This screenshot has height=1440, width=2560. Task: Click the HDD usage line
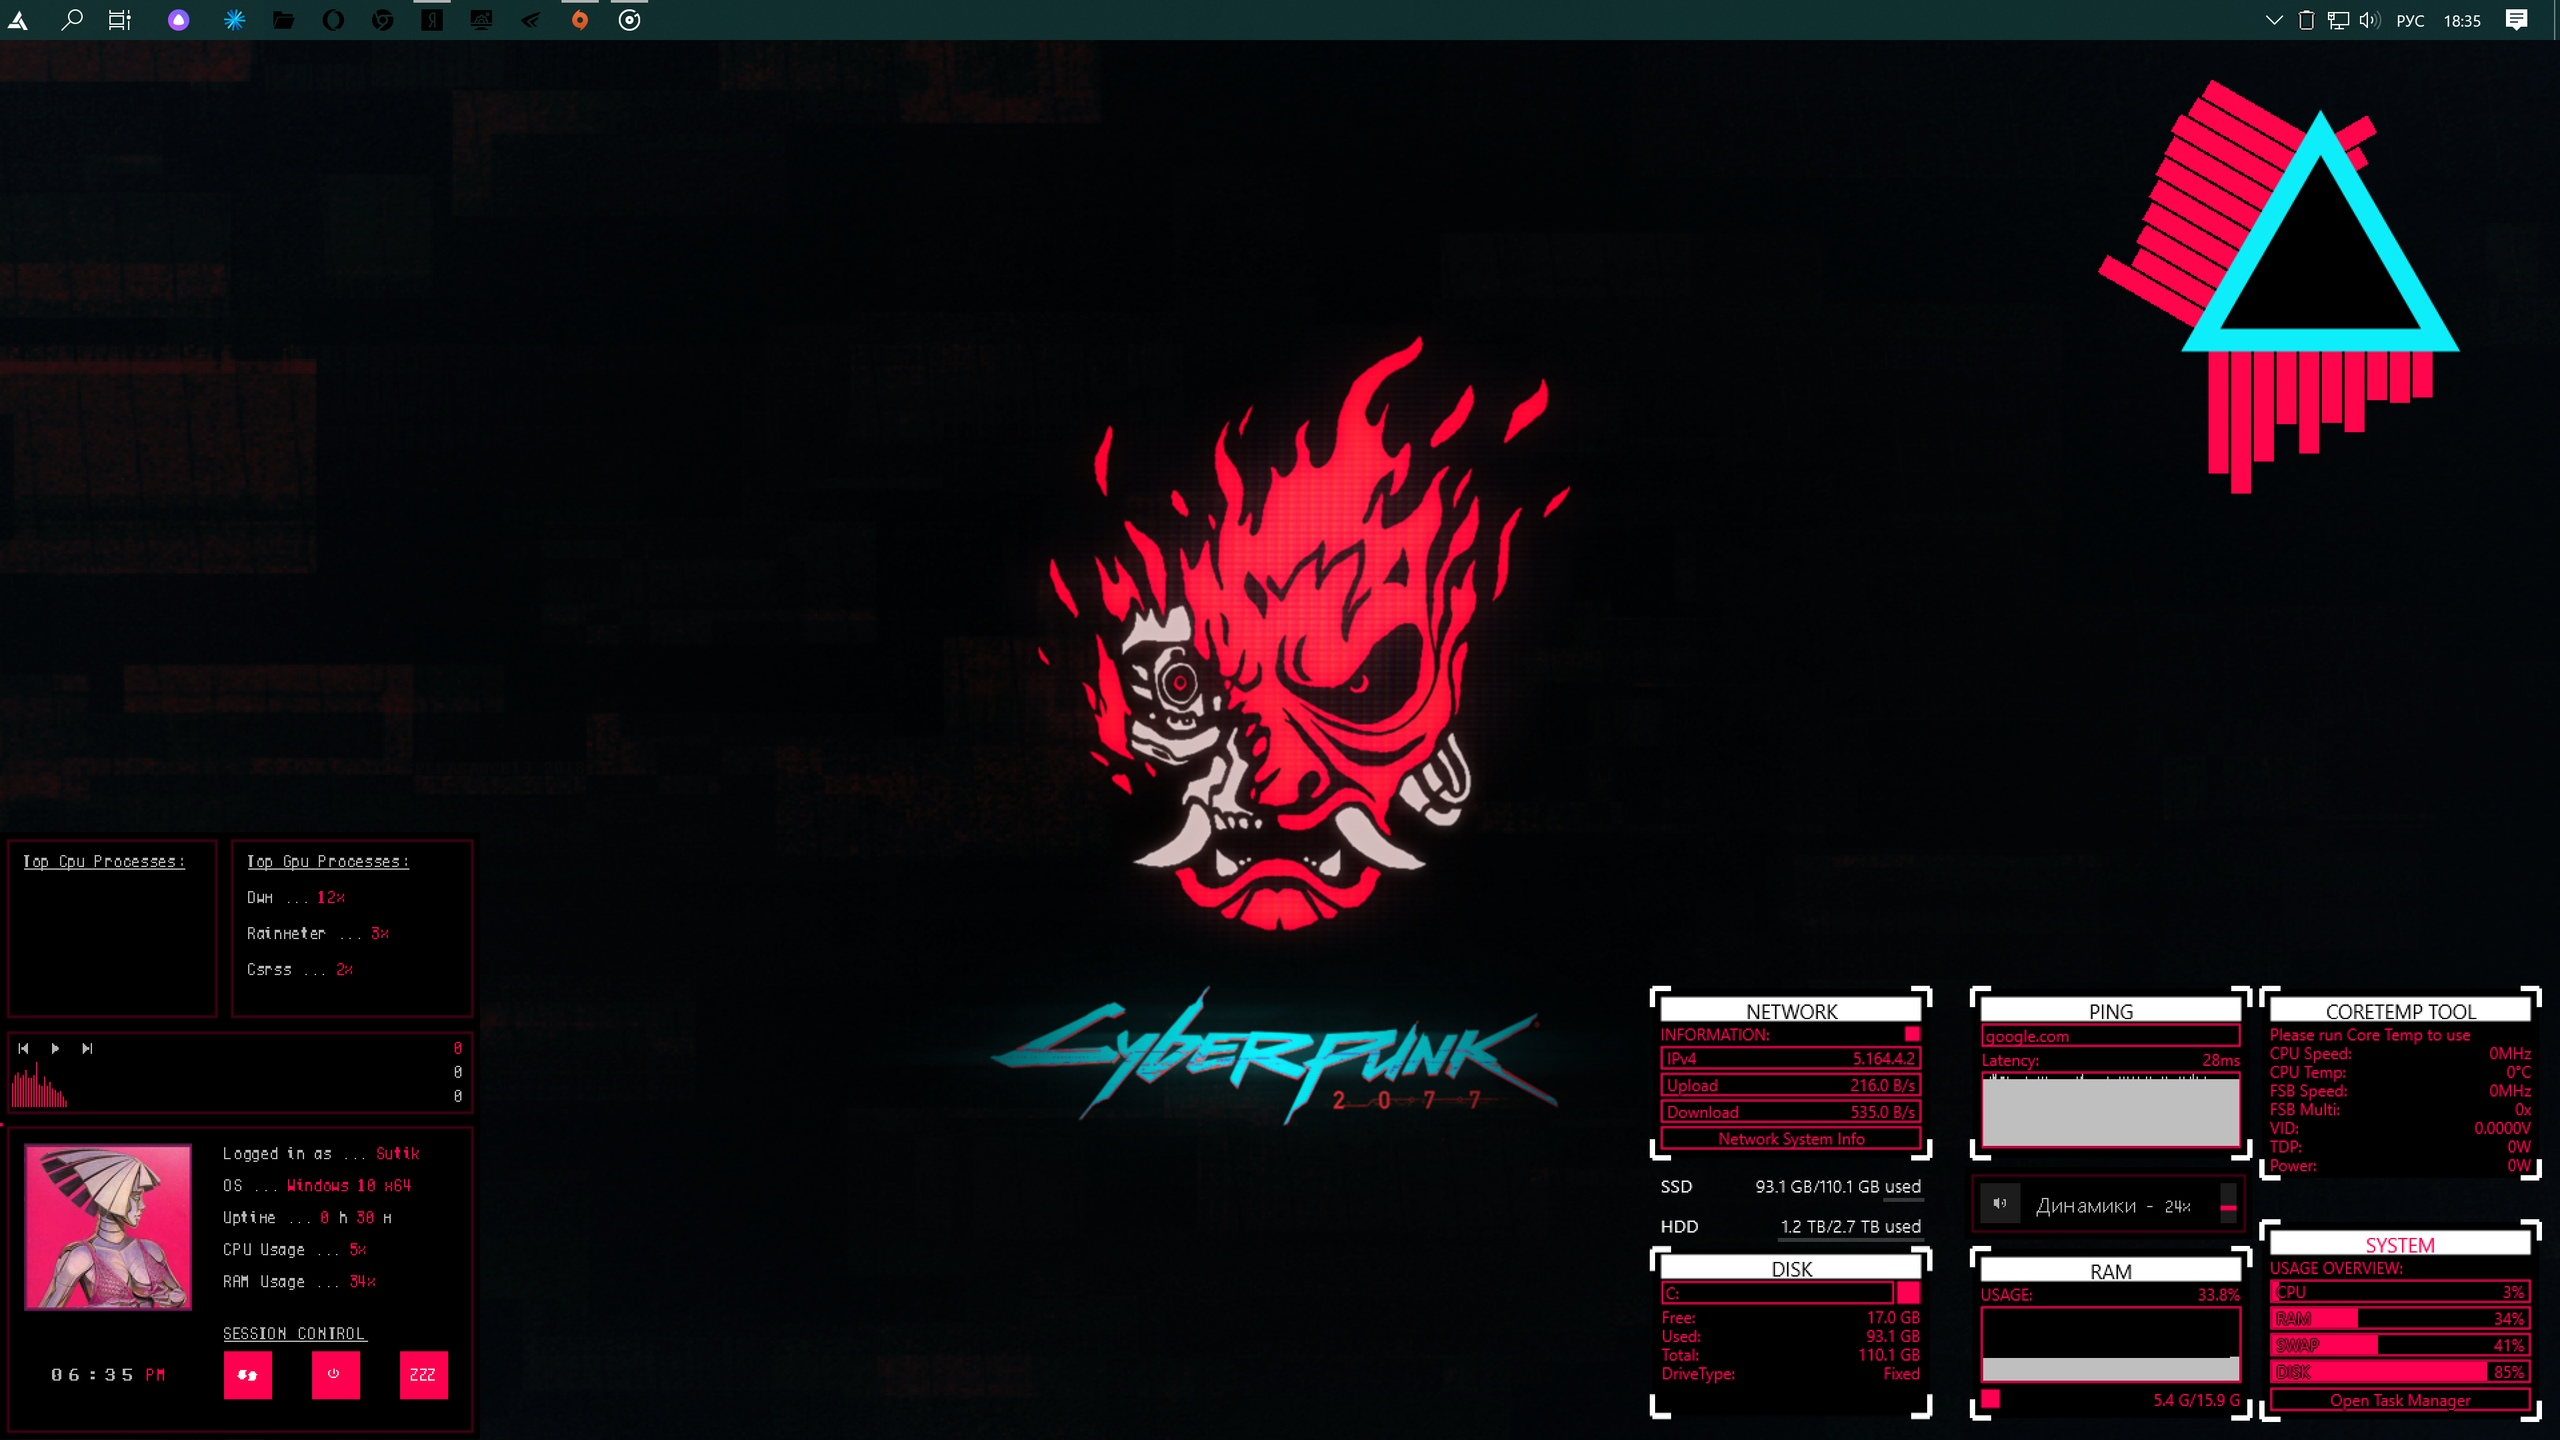[1790, 1226]
